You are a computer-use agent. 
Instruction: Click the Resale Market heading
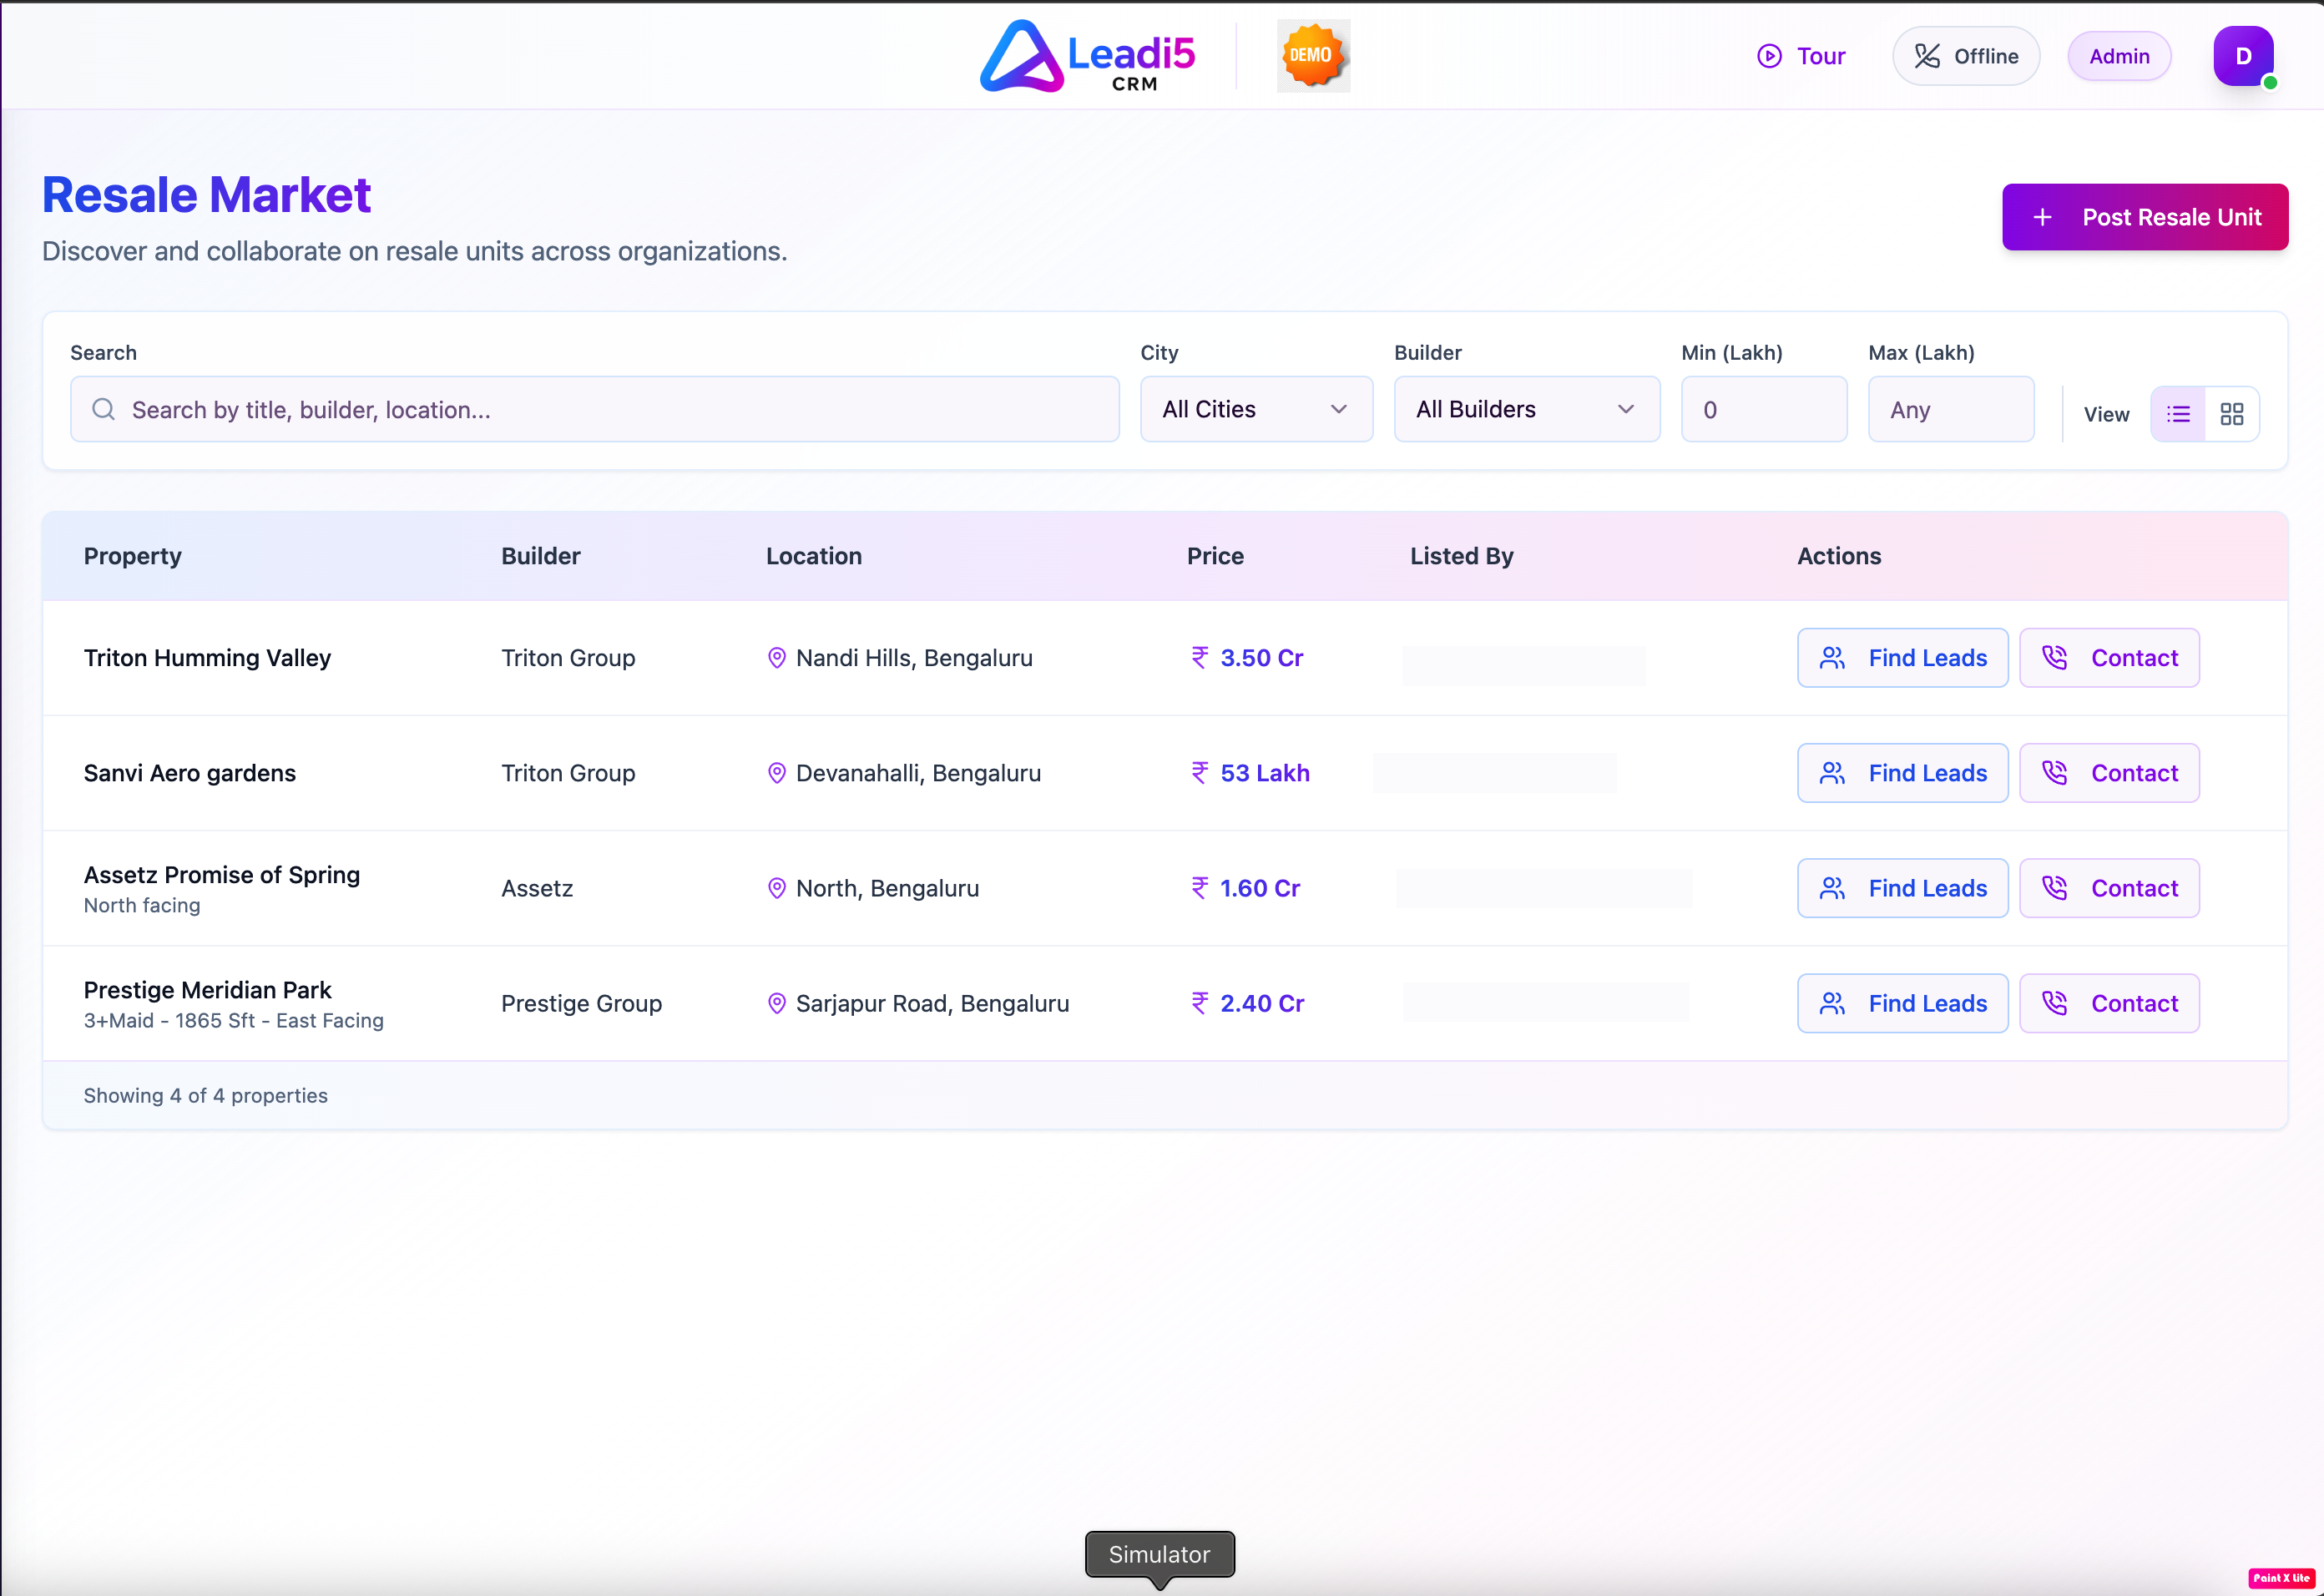pos(206,195)
